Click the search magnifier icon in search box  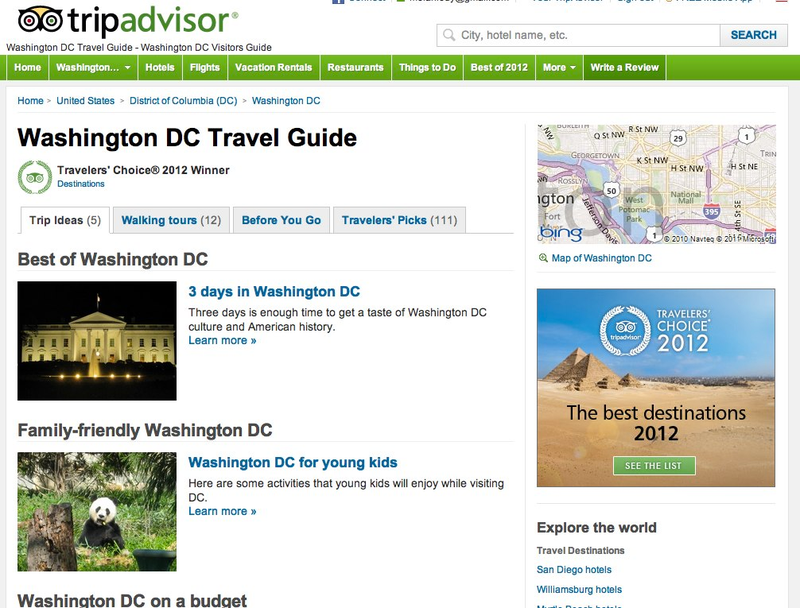click(x=449, y=35)
